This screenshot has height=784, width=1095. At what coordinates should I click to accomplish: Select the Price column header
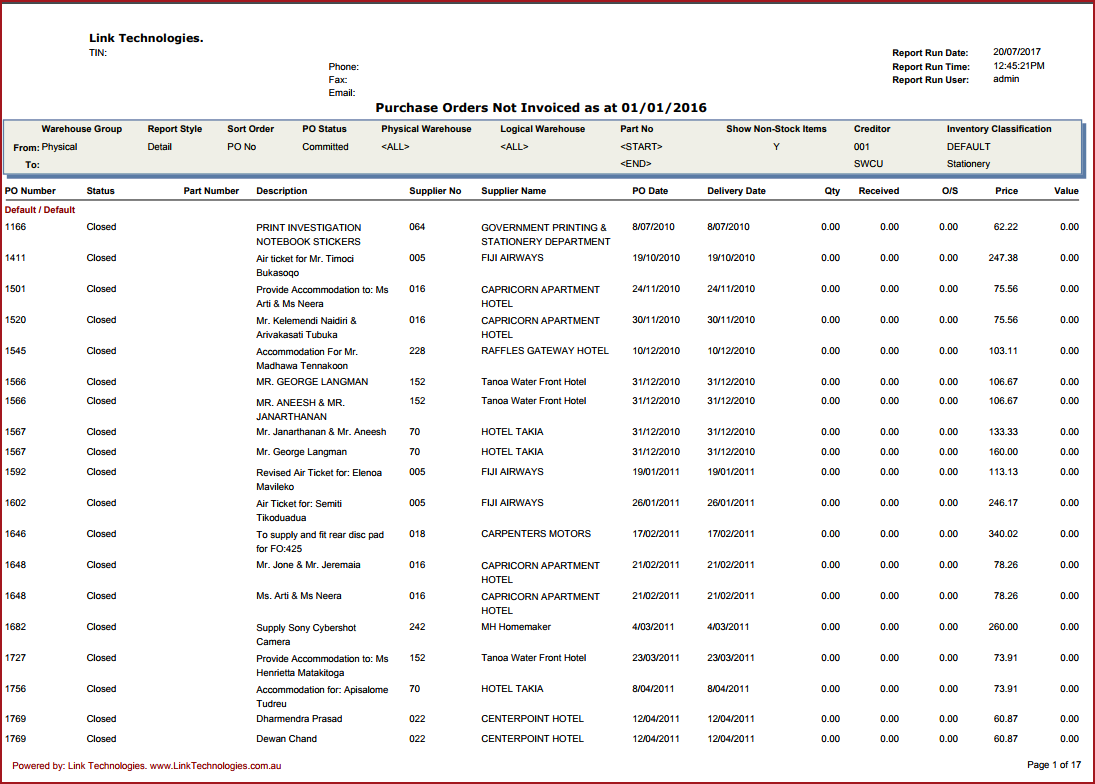[1006, 191]
